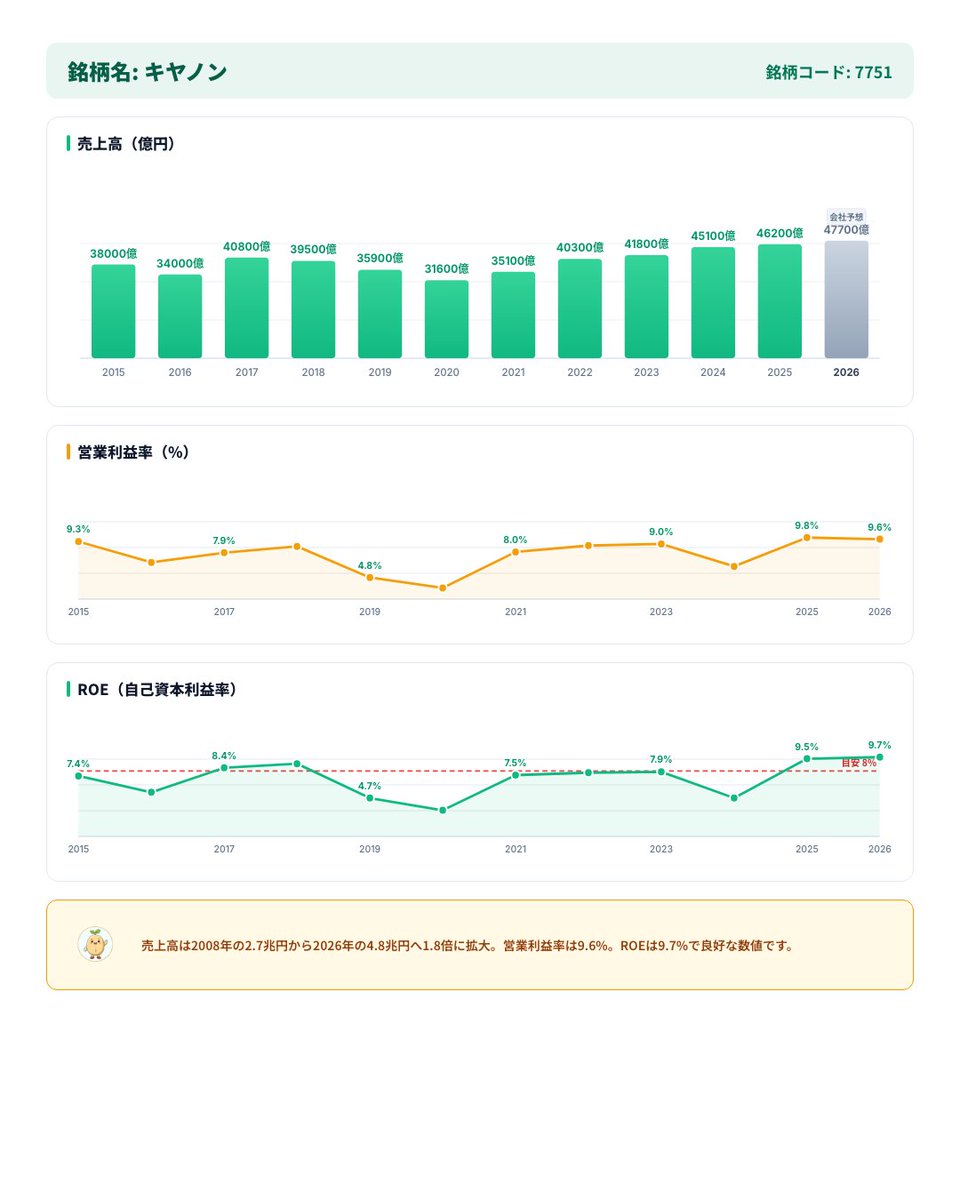Click the 9.0% operating margin data label
Viewport: 960px width, 1200px height.
click(661, 532)
